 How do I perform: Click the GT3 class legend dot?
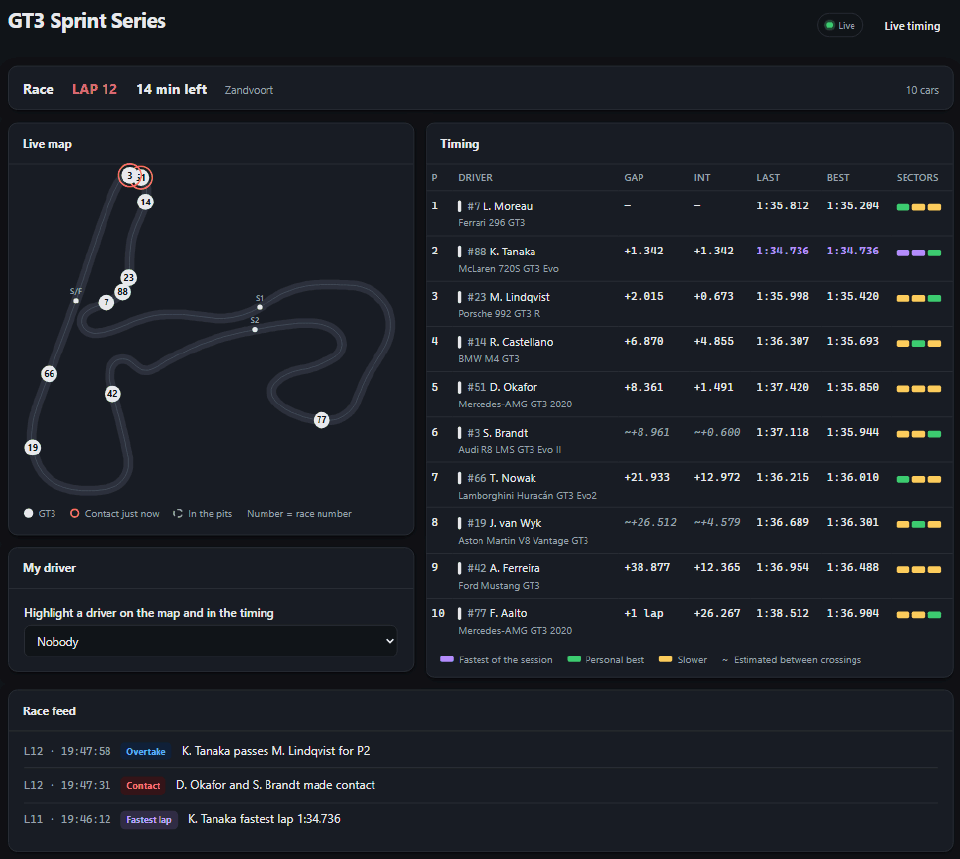tap(28, 514)
